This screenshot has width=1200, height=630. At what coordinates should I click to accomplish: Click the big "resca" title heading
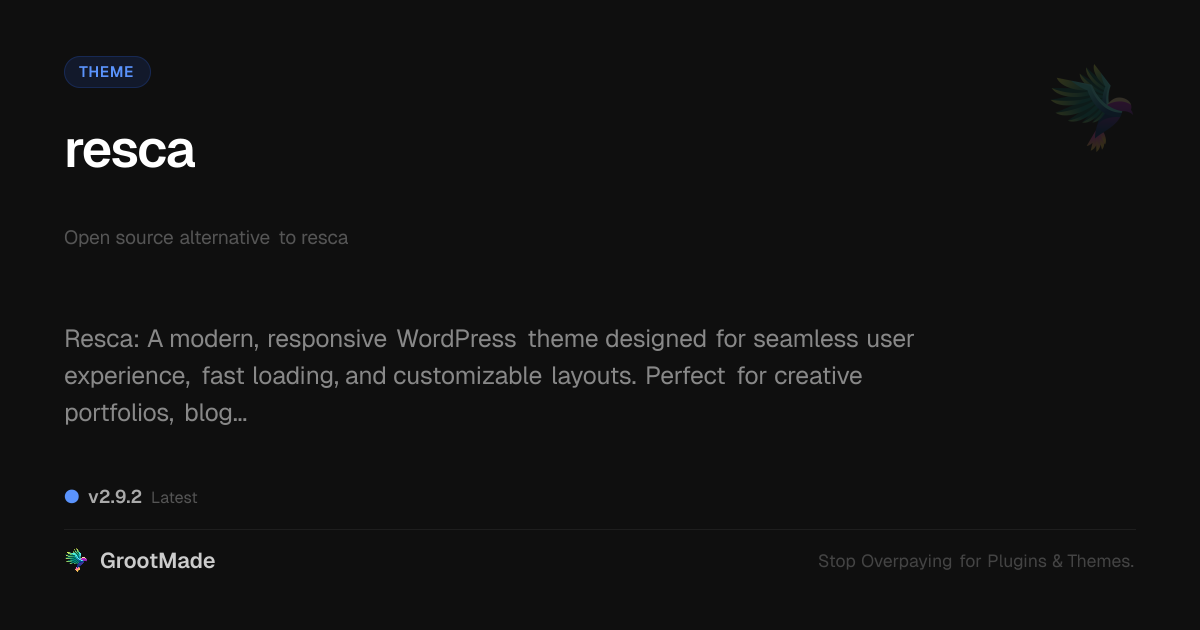(x=130, y=150)
